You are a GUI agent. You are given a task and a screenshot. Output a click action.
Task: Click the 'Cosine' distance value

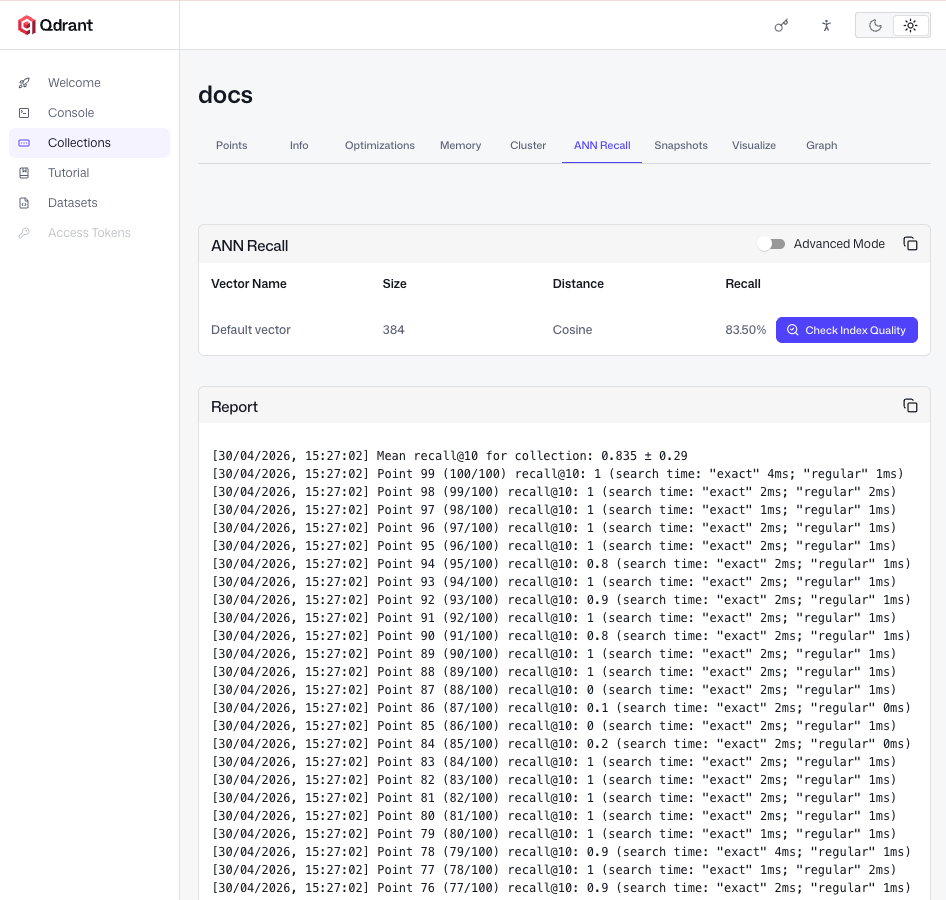tap(572, 330)
